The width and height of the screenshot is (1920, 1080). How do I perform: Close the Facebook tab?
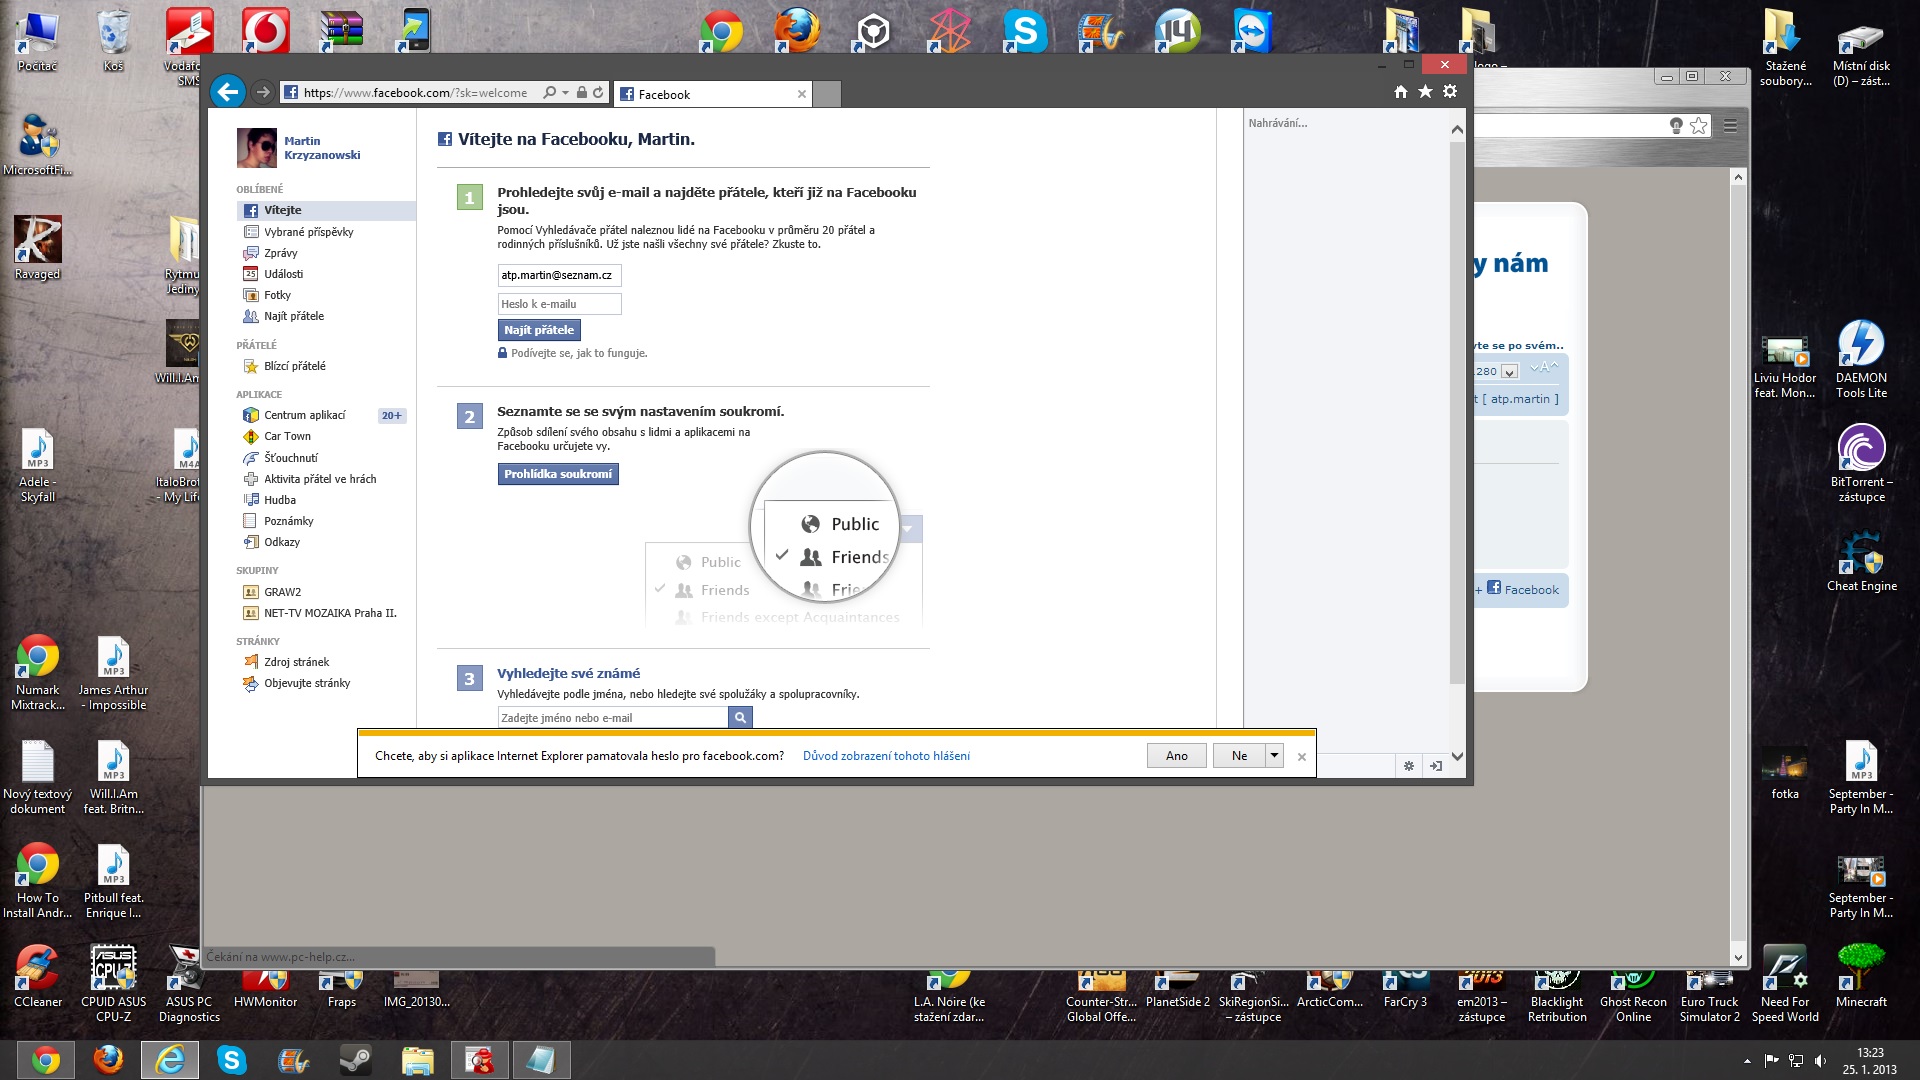click(x=801, y=94)
